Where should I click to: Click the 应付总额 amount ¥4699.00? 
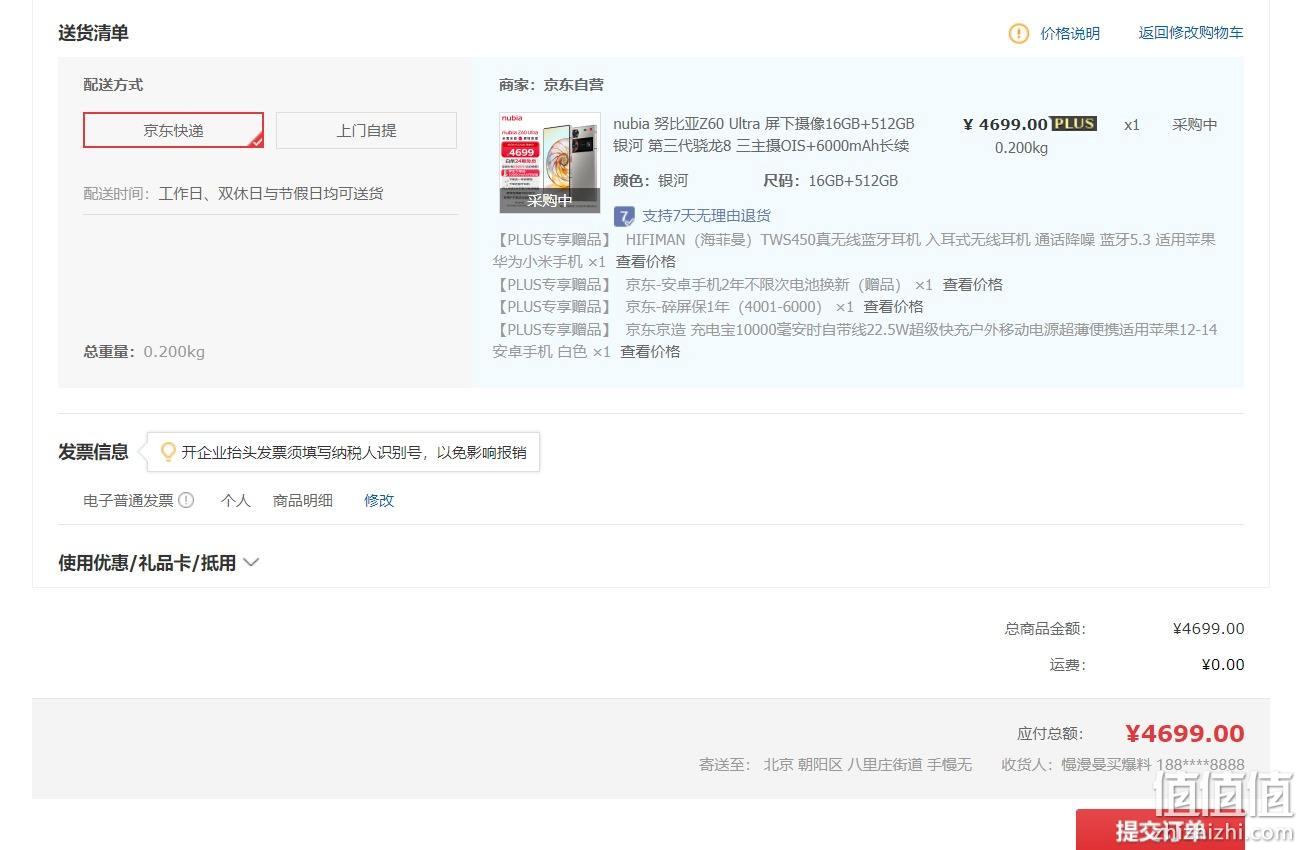(x=1185, y=734)
